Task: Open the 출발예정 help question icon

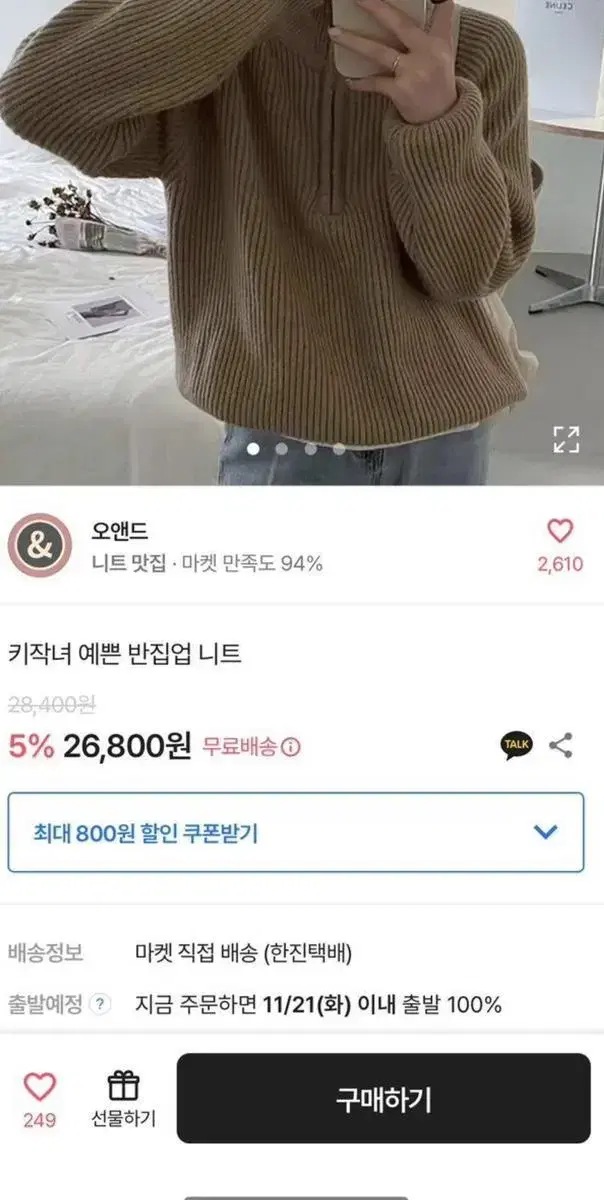Action: pyautogui.click(x=100, y=1004)
